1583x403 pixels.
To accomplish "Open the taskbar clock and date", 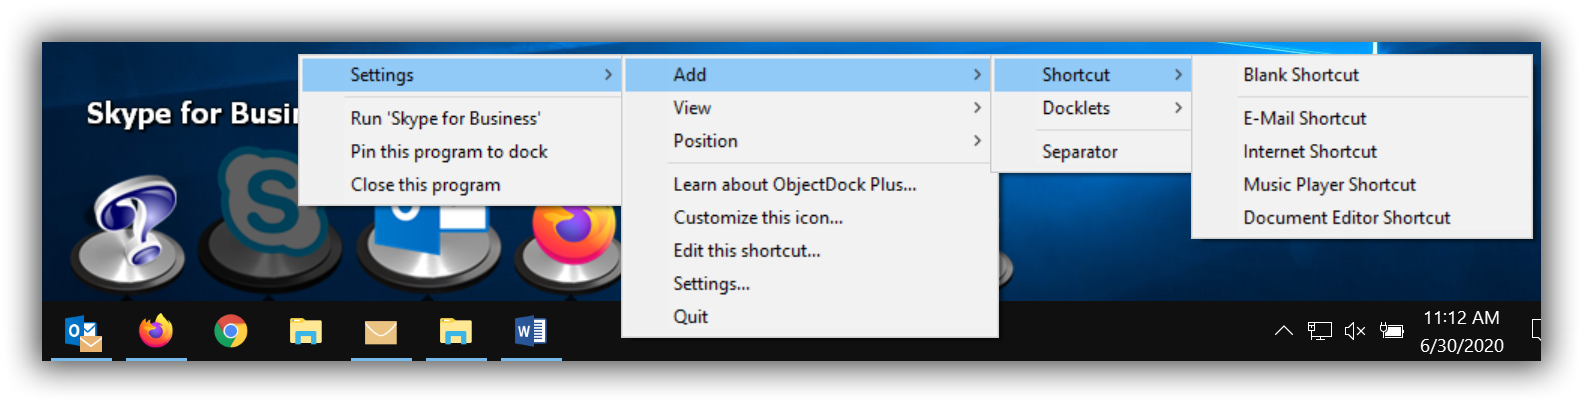I will pos(1461,331).
